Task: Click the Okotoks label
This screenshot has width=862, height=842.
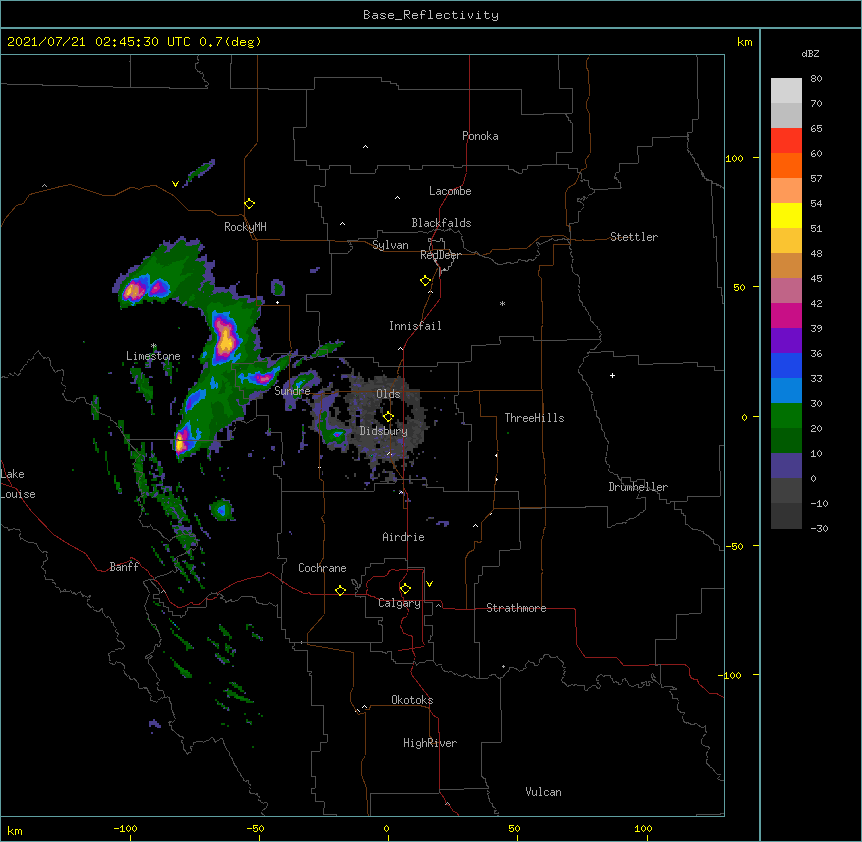Action: (x=412, y=700)
